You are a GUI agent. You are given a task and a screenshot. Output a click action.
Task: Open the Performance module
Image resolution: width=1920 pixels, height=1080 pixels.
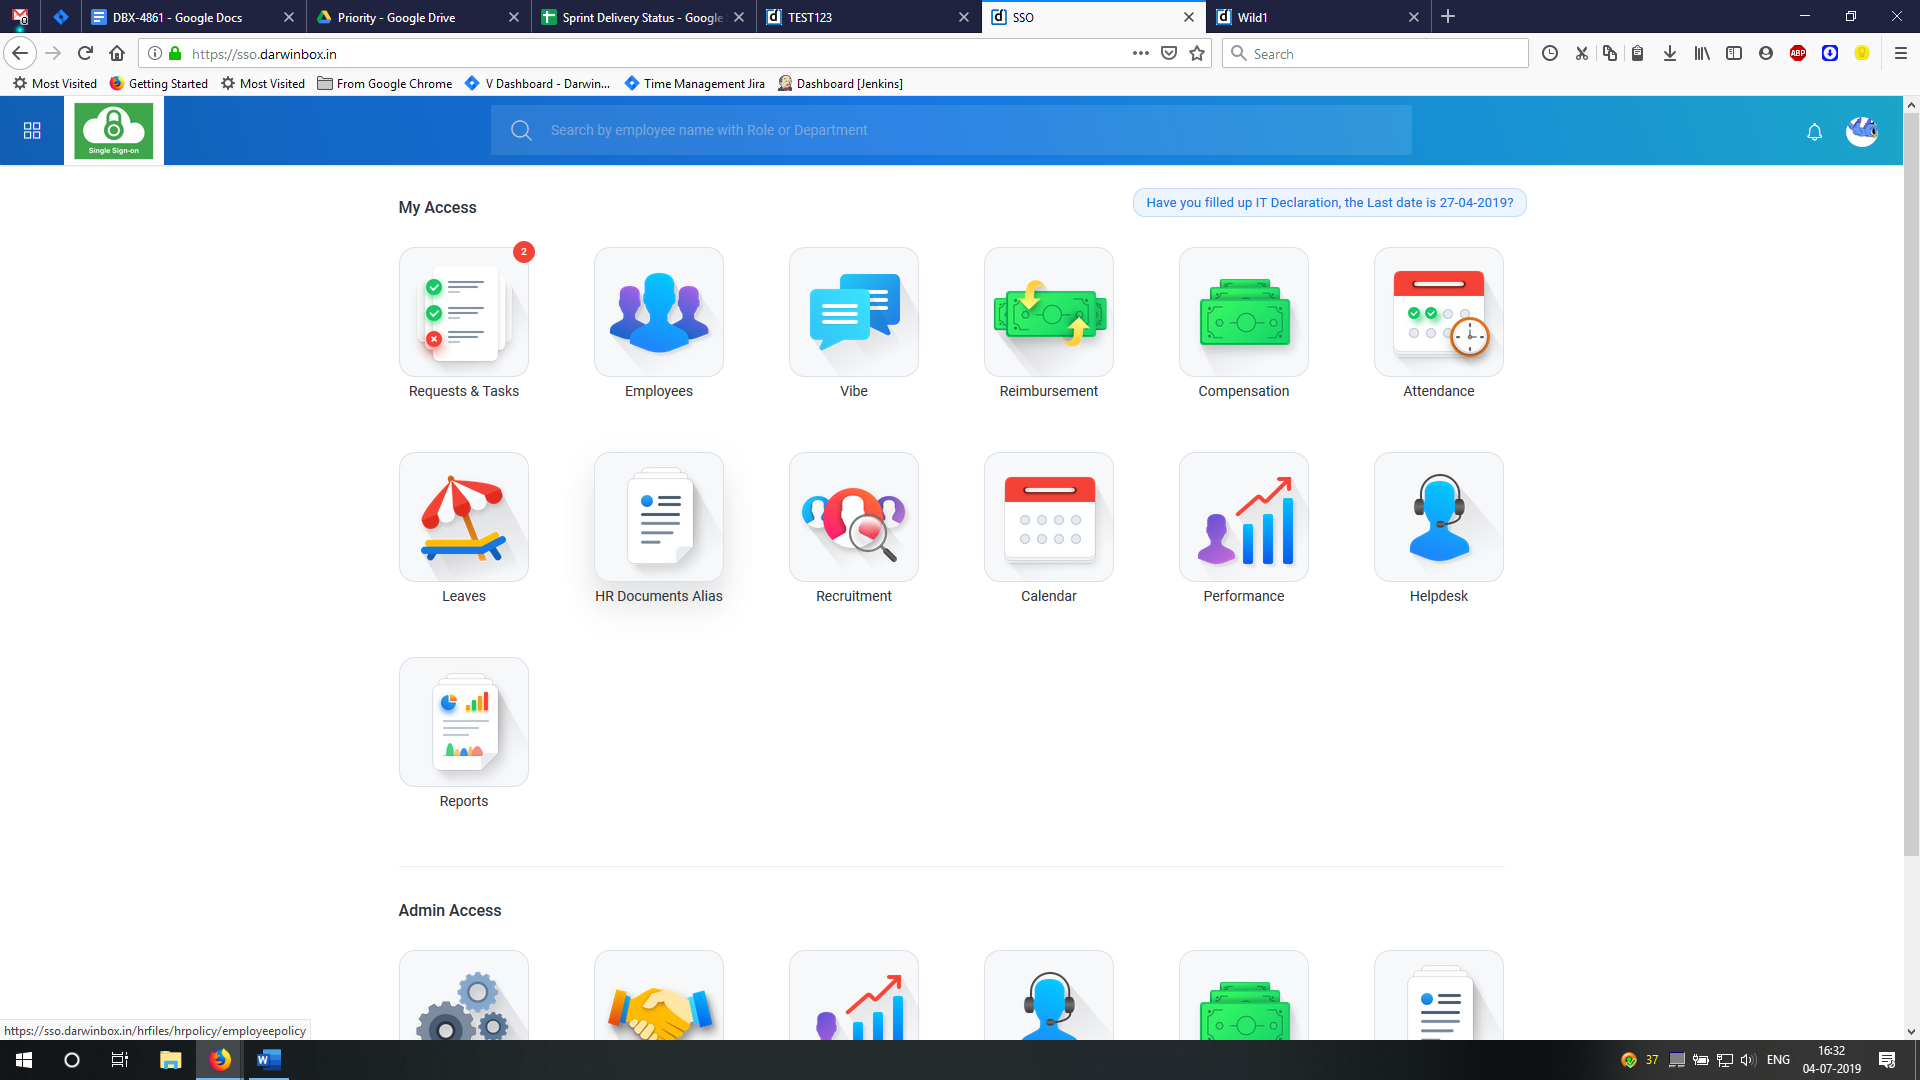click(x=1243, y=517)
